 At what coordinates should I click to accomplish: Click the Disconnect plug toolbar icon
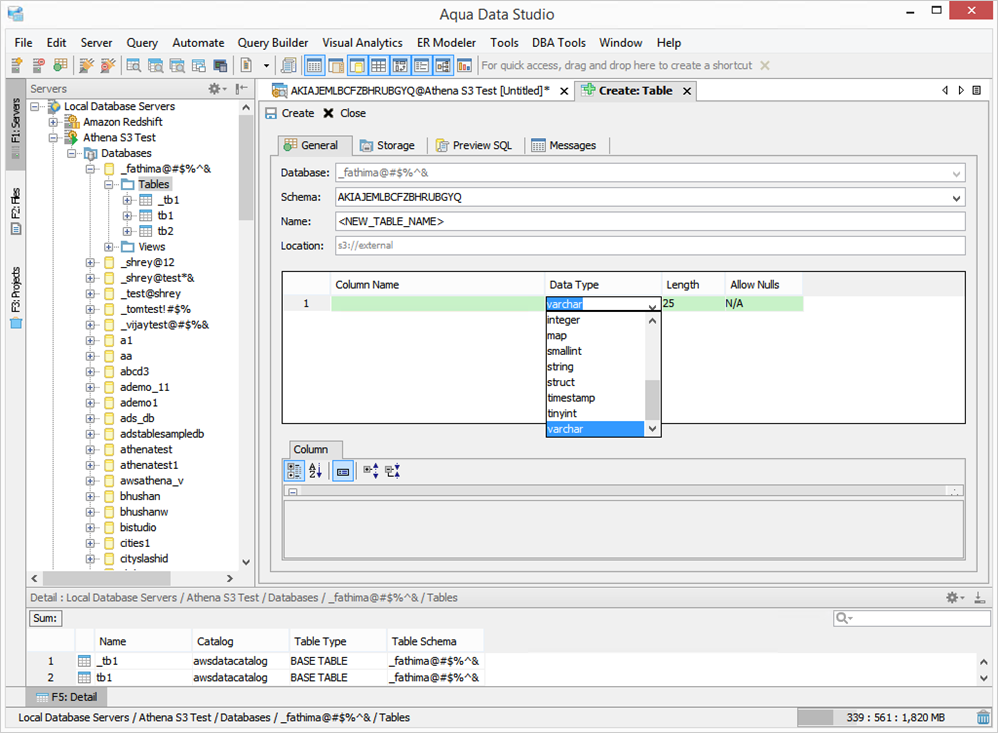coord(108,65)
